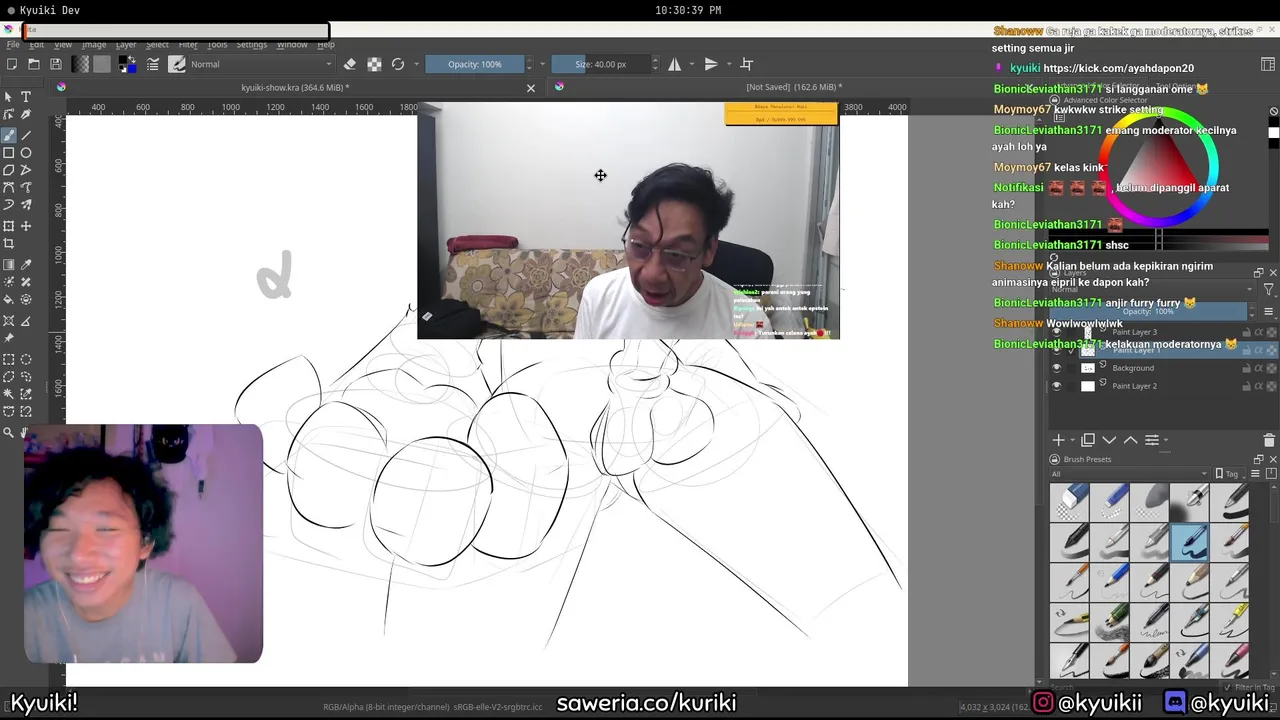Select the Ellipse shape tool
Image resolution: width=1280 pixels, height=720 pixels.
pyautogui.click(x=26, y=153)
